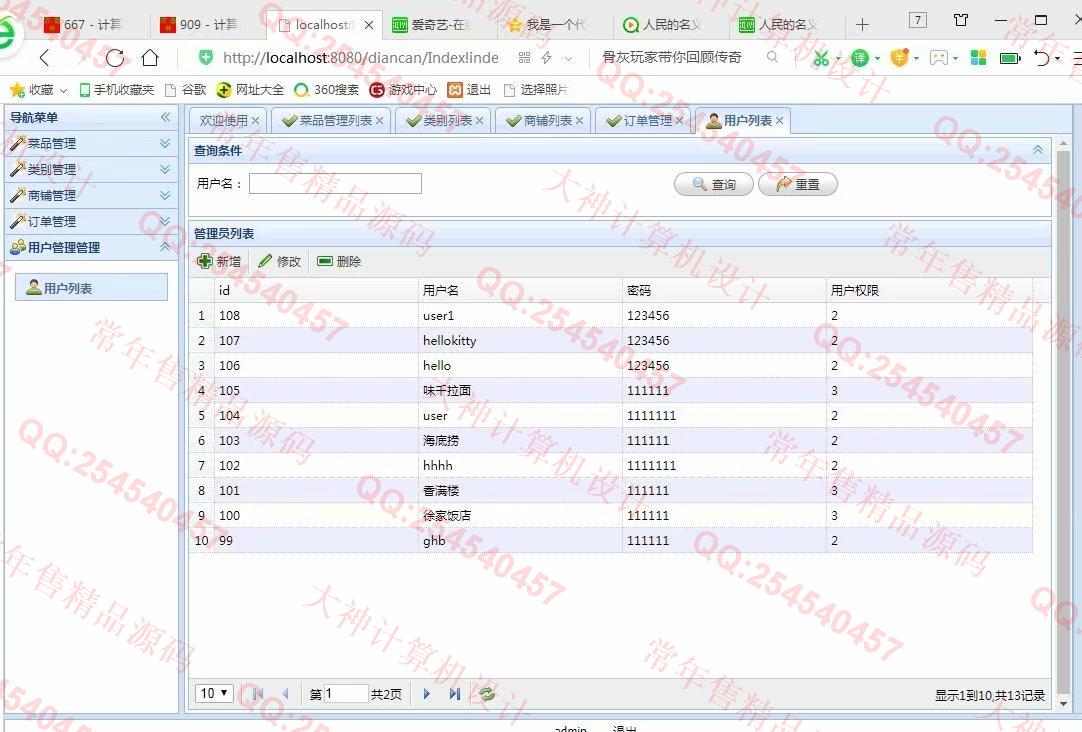Sort by the 用户权限 column header
This screenshot has width=1082, height=732.
click(x=929, y=290)
